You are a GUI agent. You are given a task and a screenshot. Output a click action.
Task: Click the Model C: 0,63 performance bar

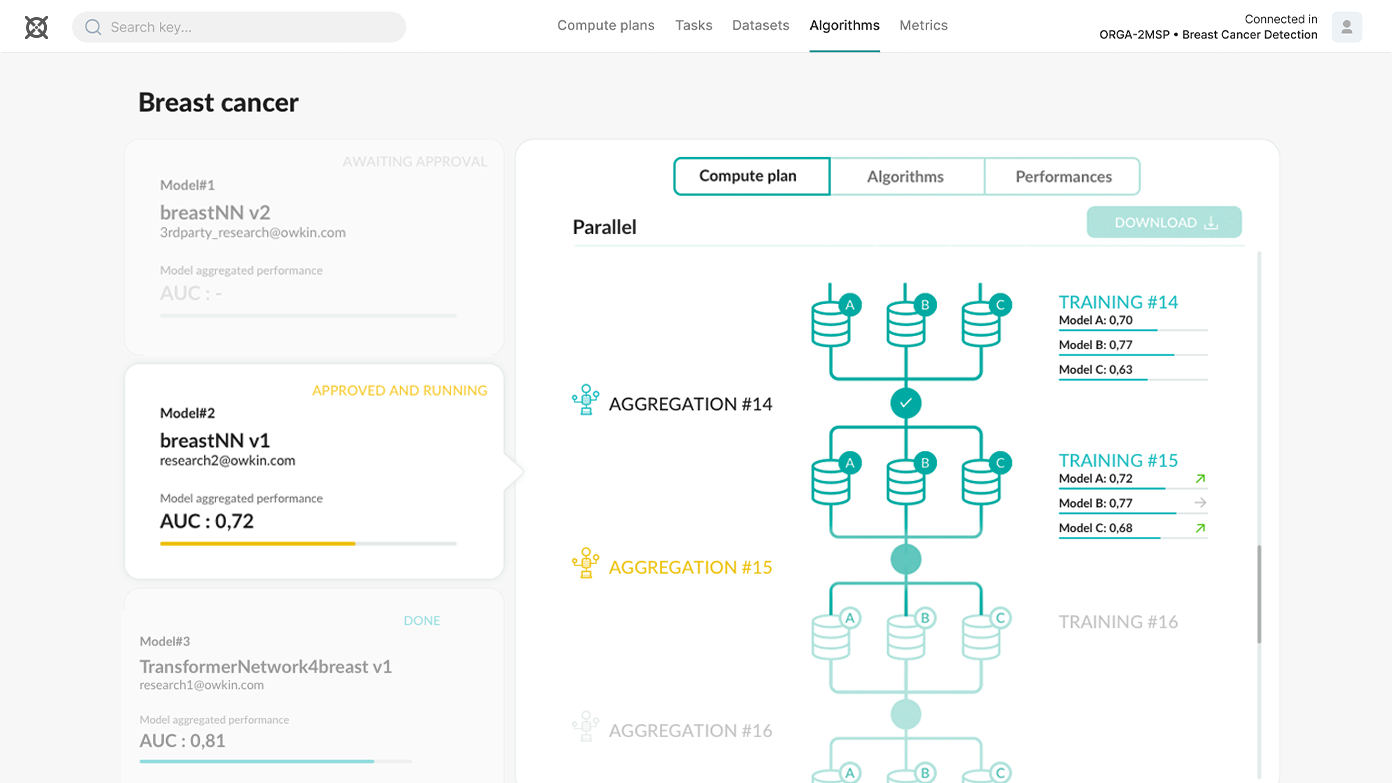pyautogui.click(x=1133, y=379)
